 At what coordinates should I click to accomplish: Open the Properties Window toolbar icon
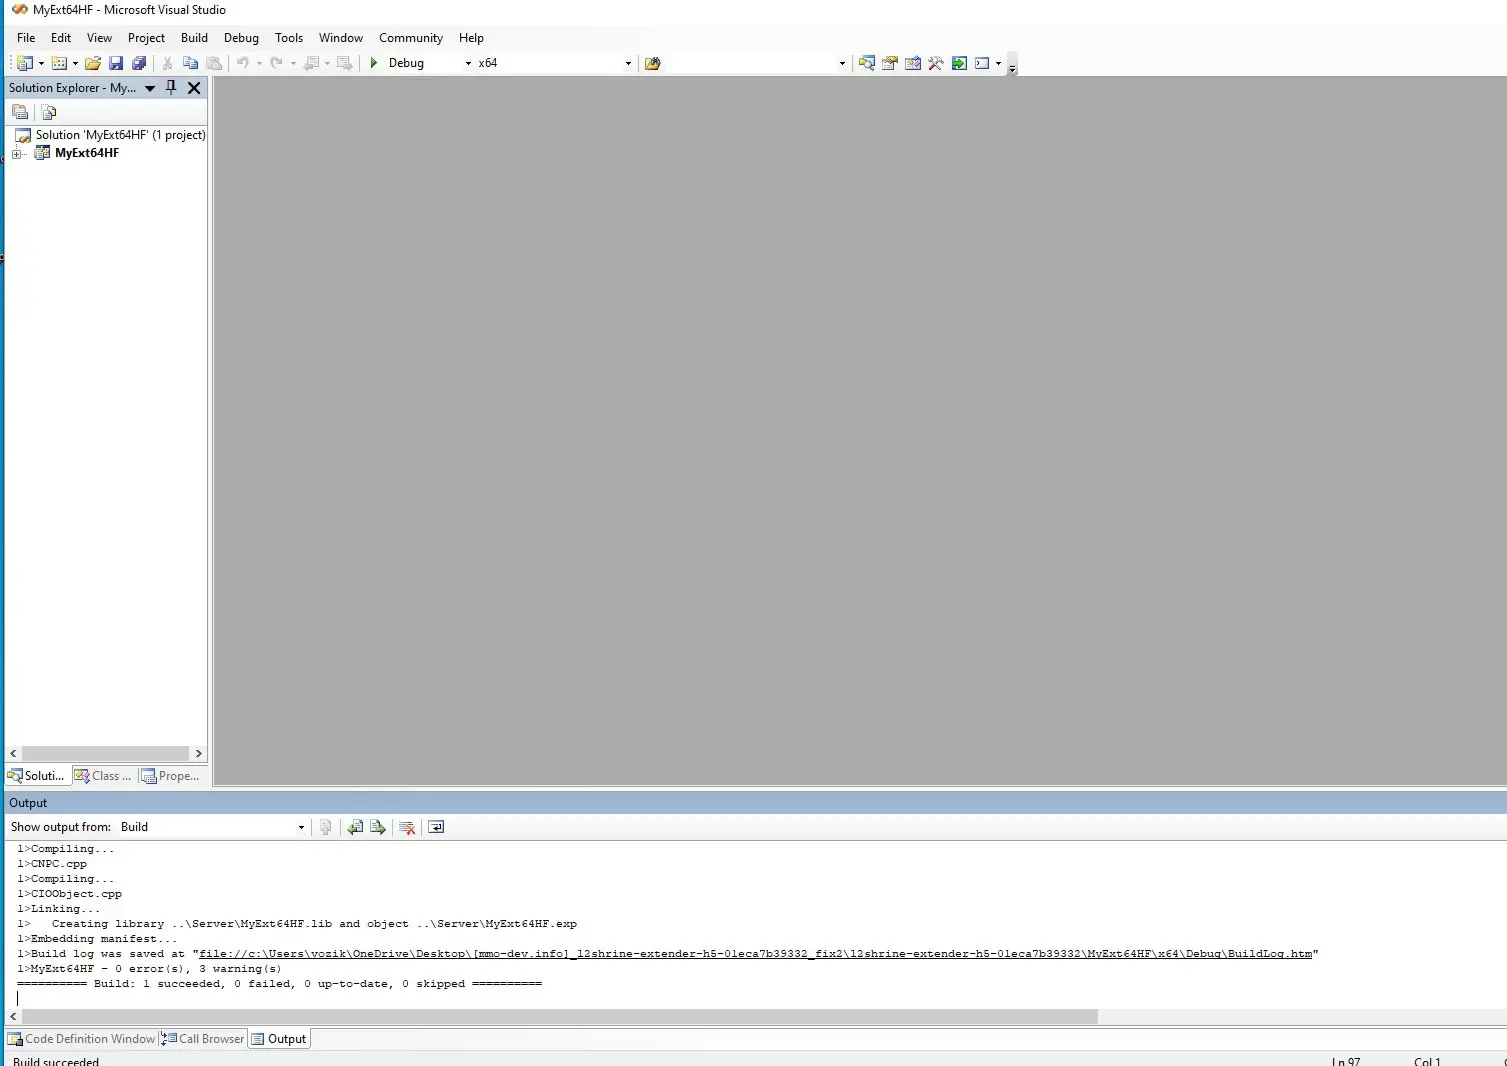coord(890,63)
